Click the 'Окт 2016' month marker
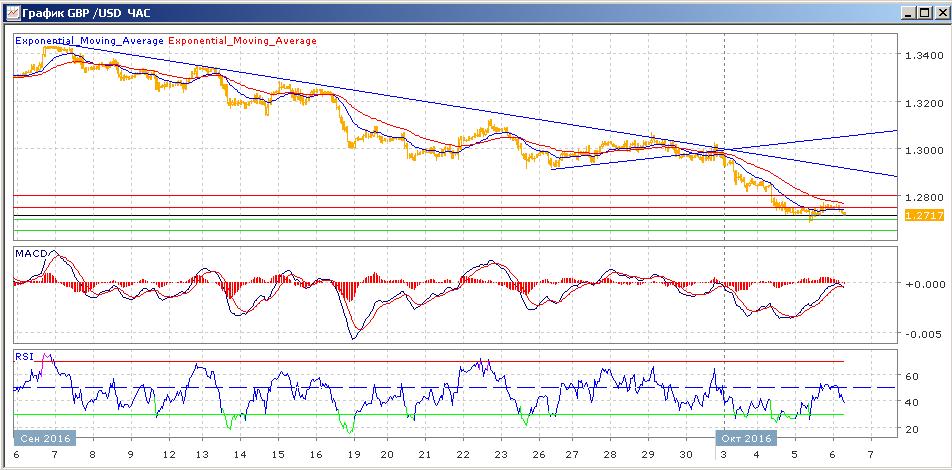Image resolution: width=952 pixels, height=470 pixels. (x=746, y=438)
